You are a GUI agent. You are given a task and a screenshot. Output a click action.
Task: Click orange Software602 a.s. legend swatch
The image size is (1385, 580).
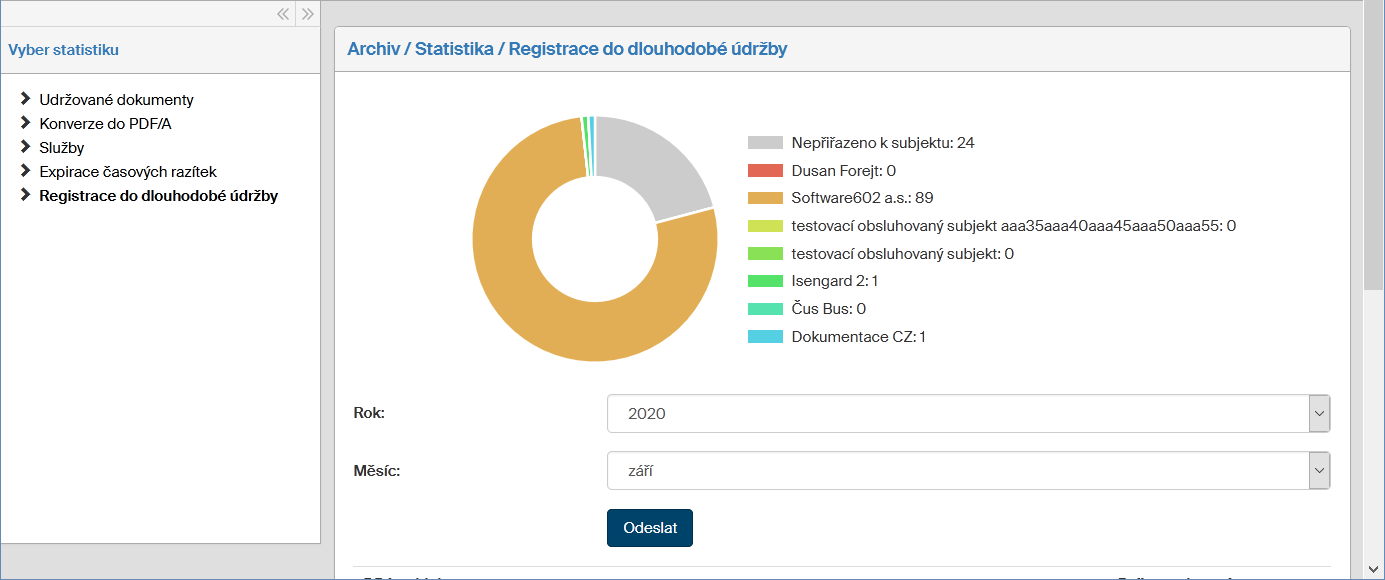[765, 198]
